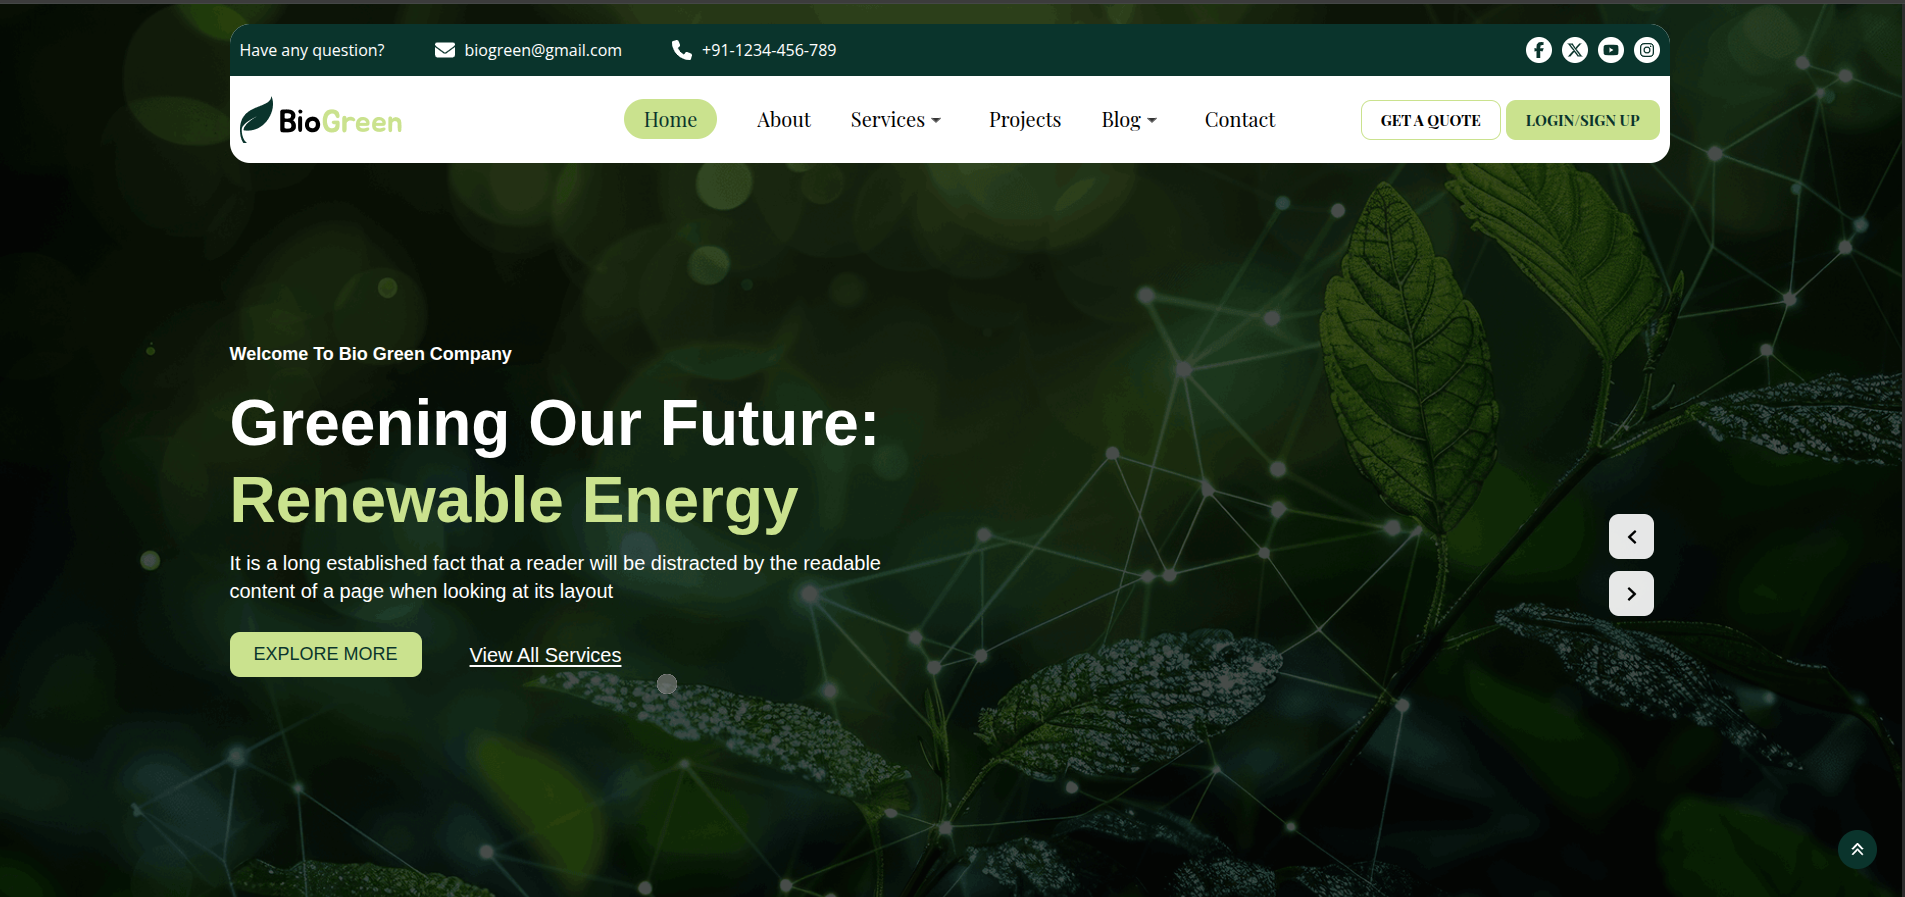Open the X (Twitter) social icon
The image size is (1905, 897).
pyautogui.click(x=1574, y=50)
